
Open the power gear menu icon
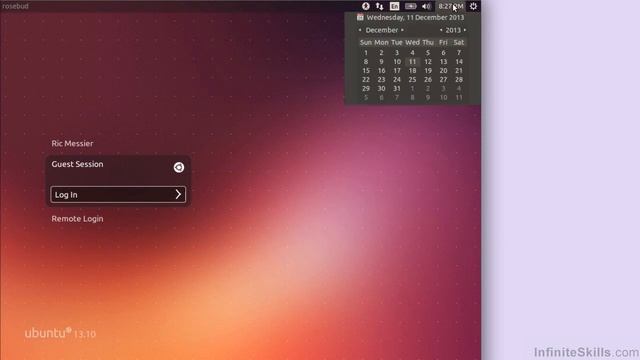pos(473,6)
